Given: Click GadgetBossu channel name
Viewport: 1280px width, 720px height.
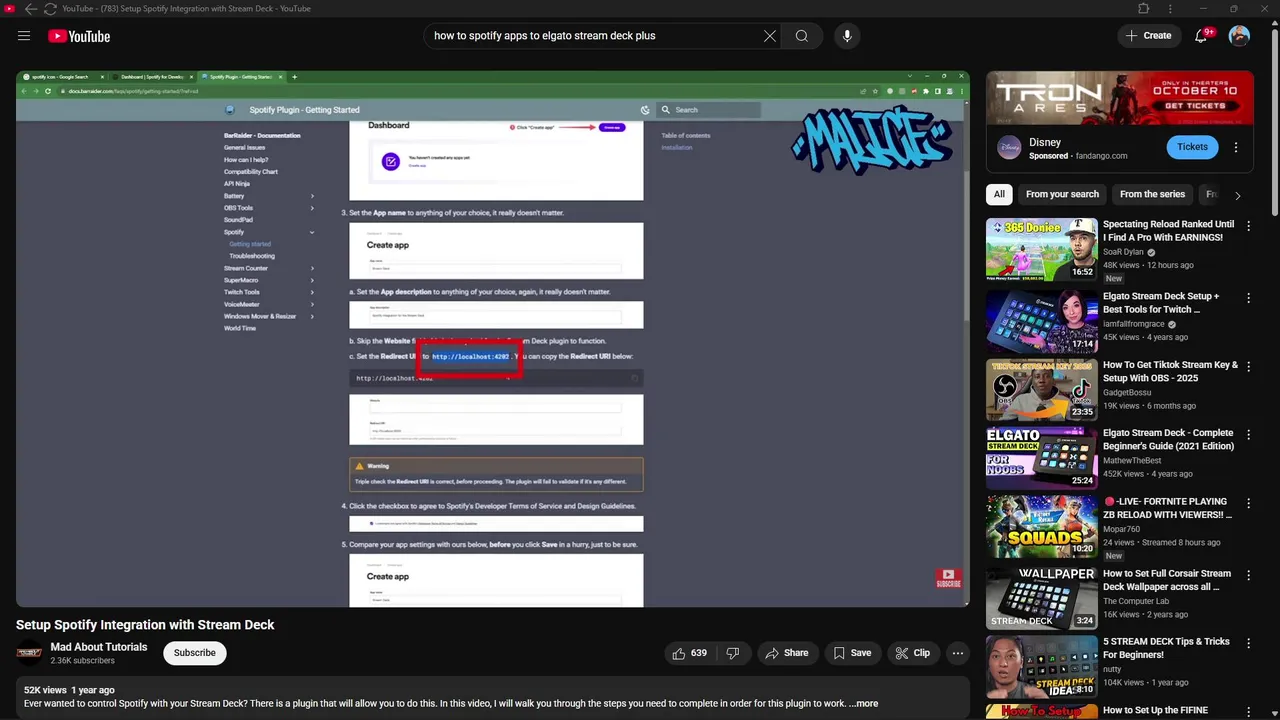Looking at the screenshot, I should coord(1127,393).
